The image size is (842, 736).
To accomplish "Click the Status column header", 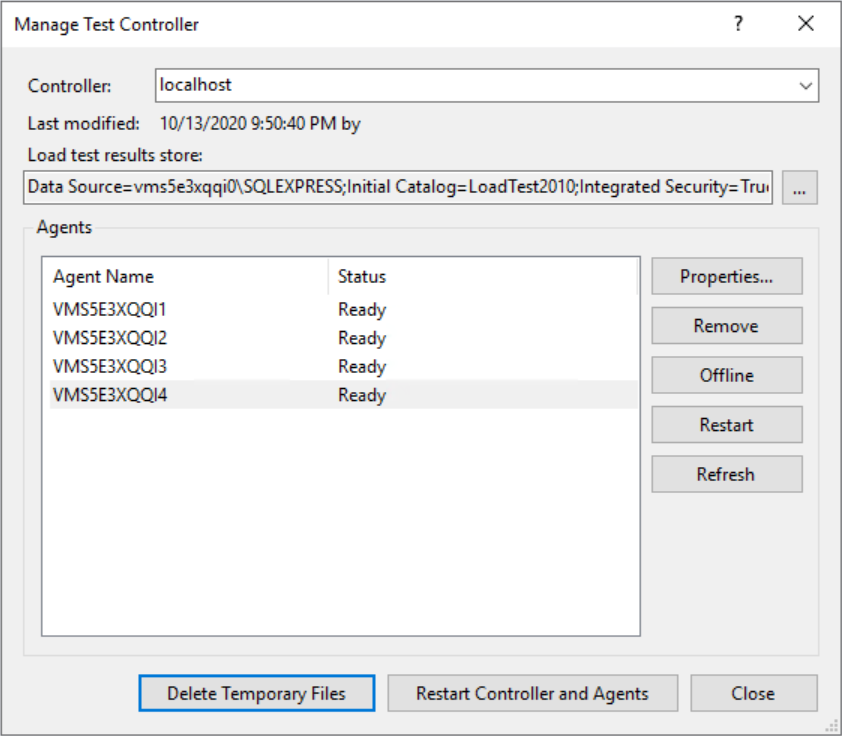I will (x=483, y=276).
